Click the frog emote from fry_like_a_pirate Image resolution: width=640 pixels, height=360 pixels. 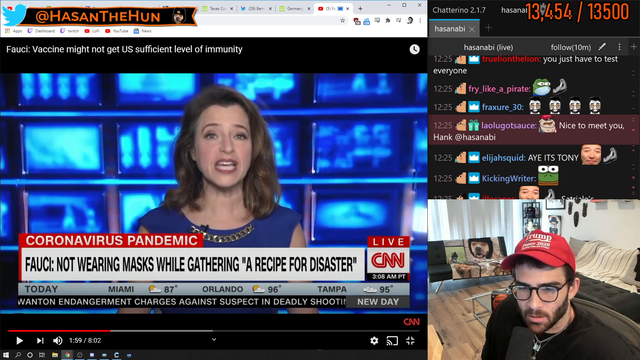(x=542, y=87)
